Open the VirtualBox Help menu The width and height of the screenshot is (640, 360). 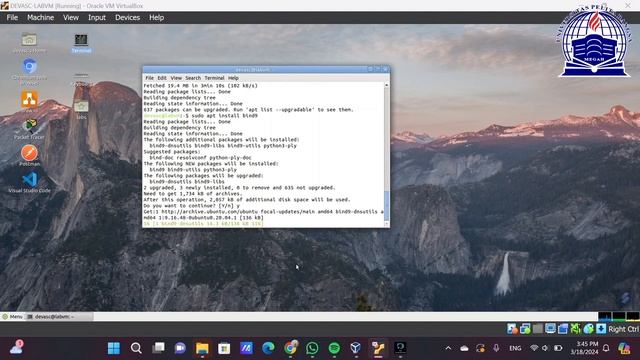[x=156, y=18]
